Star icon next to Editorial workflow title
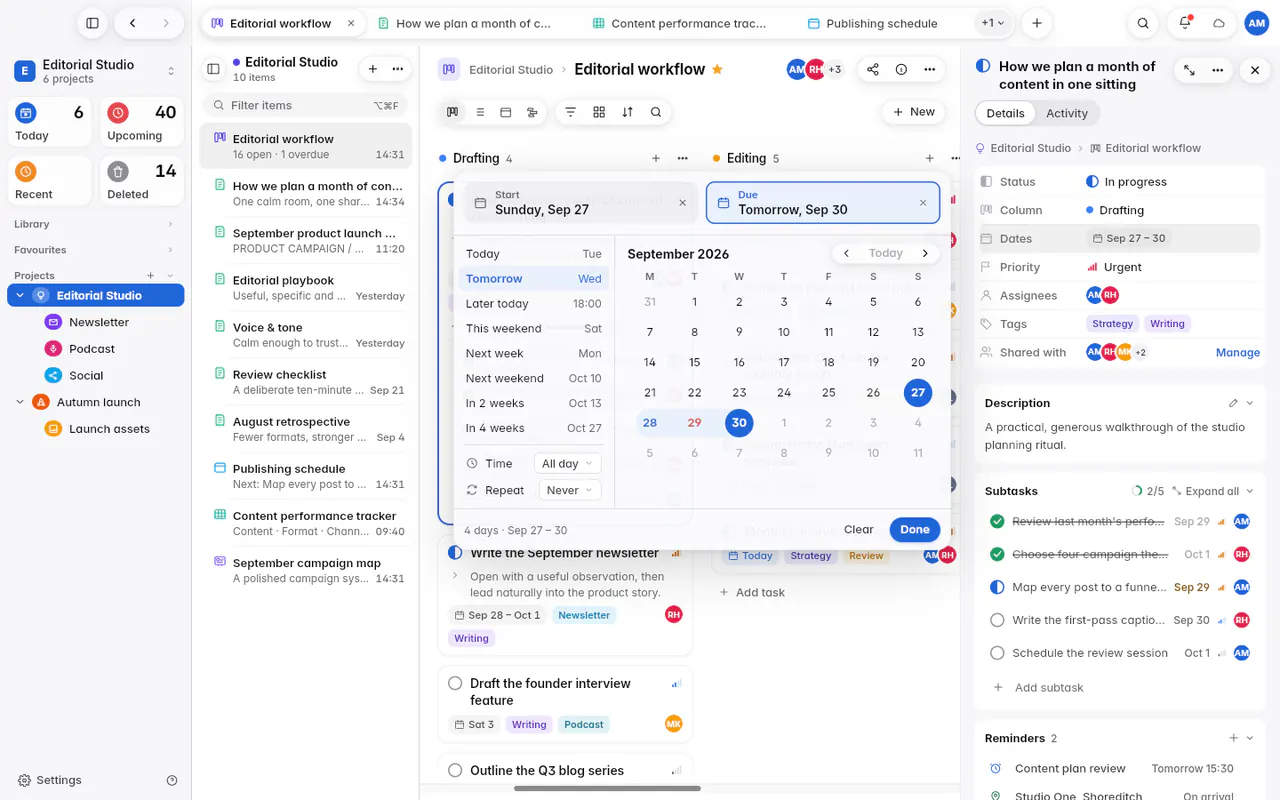Screen dimensions: 1280x800 (717, 69)
